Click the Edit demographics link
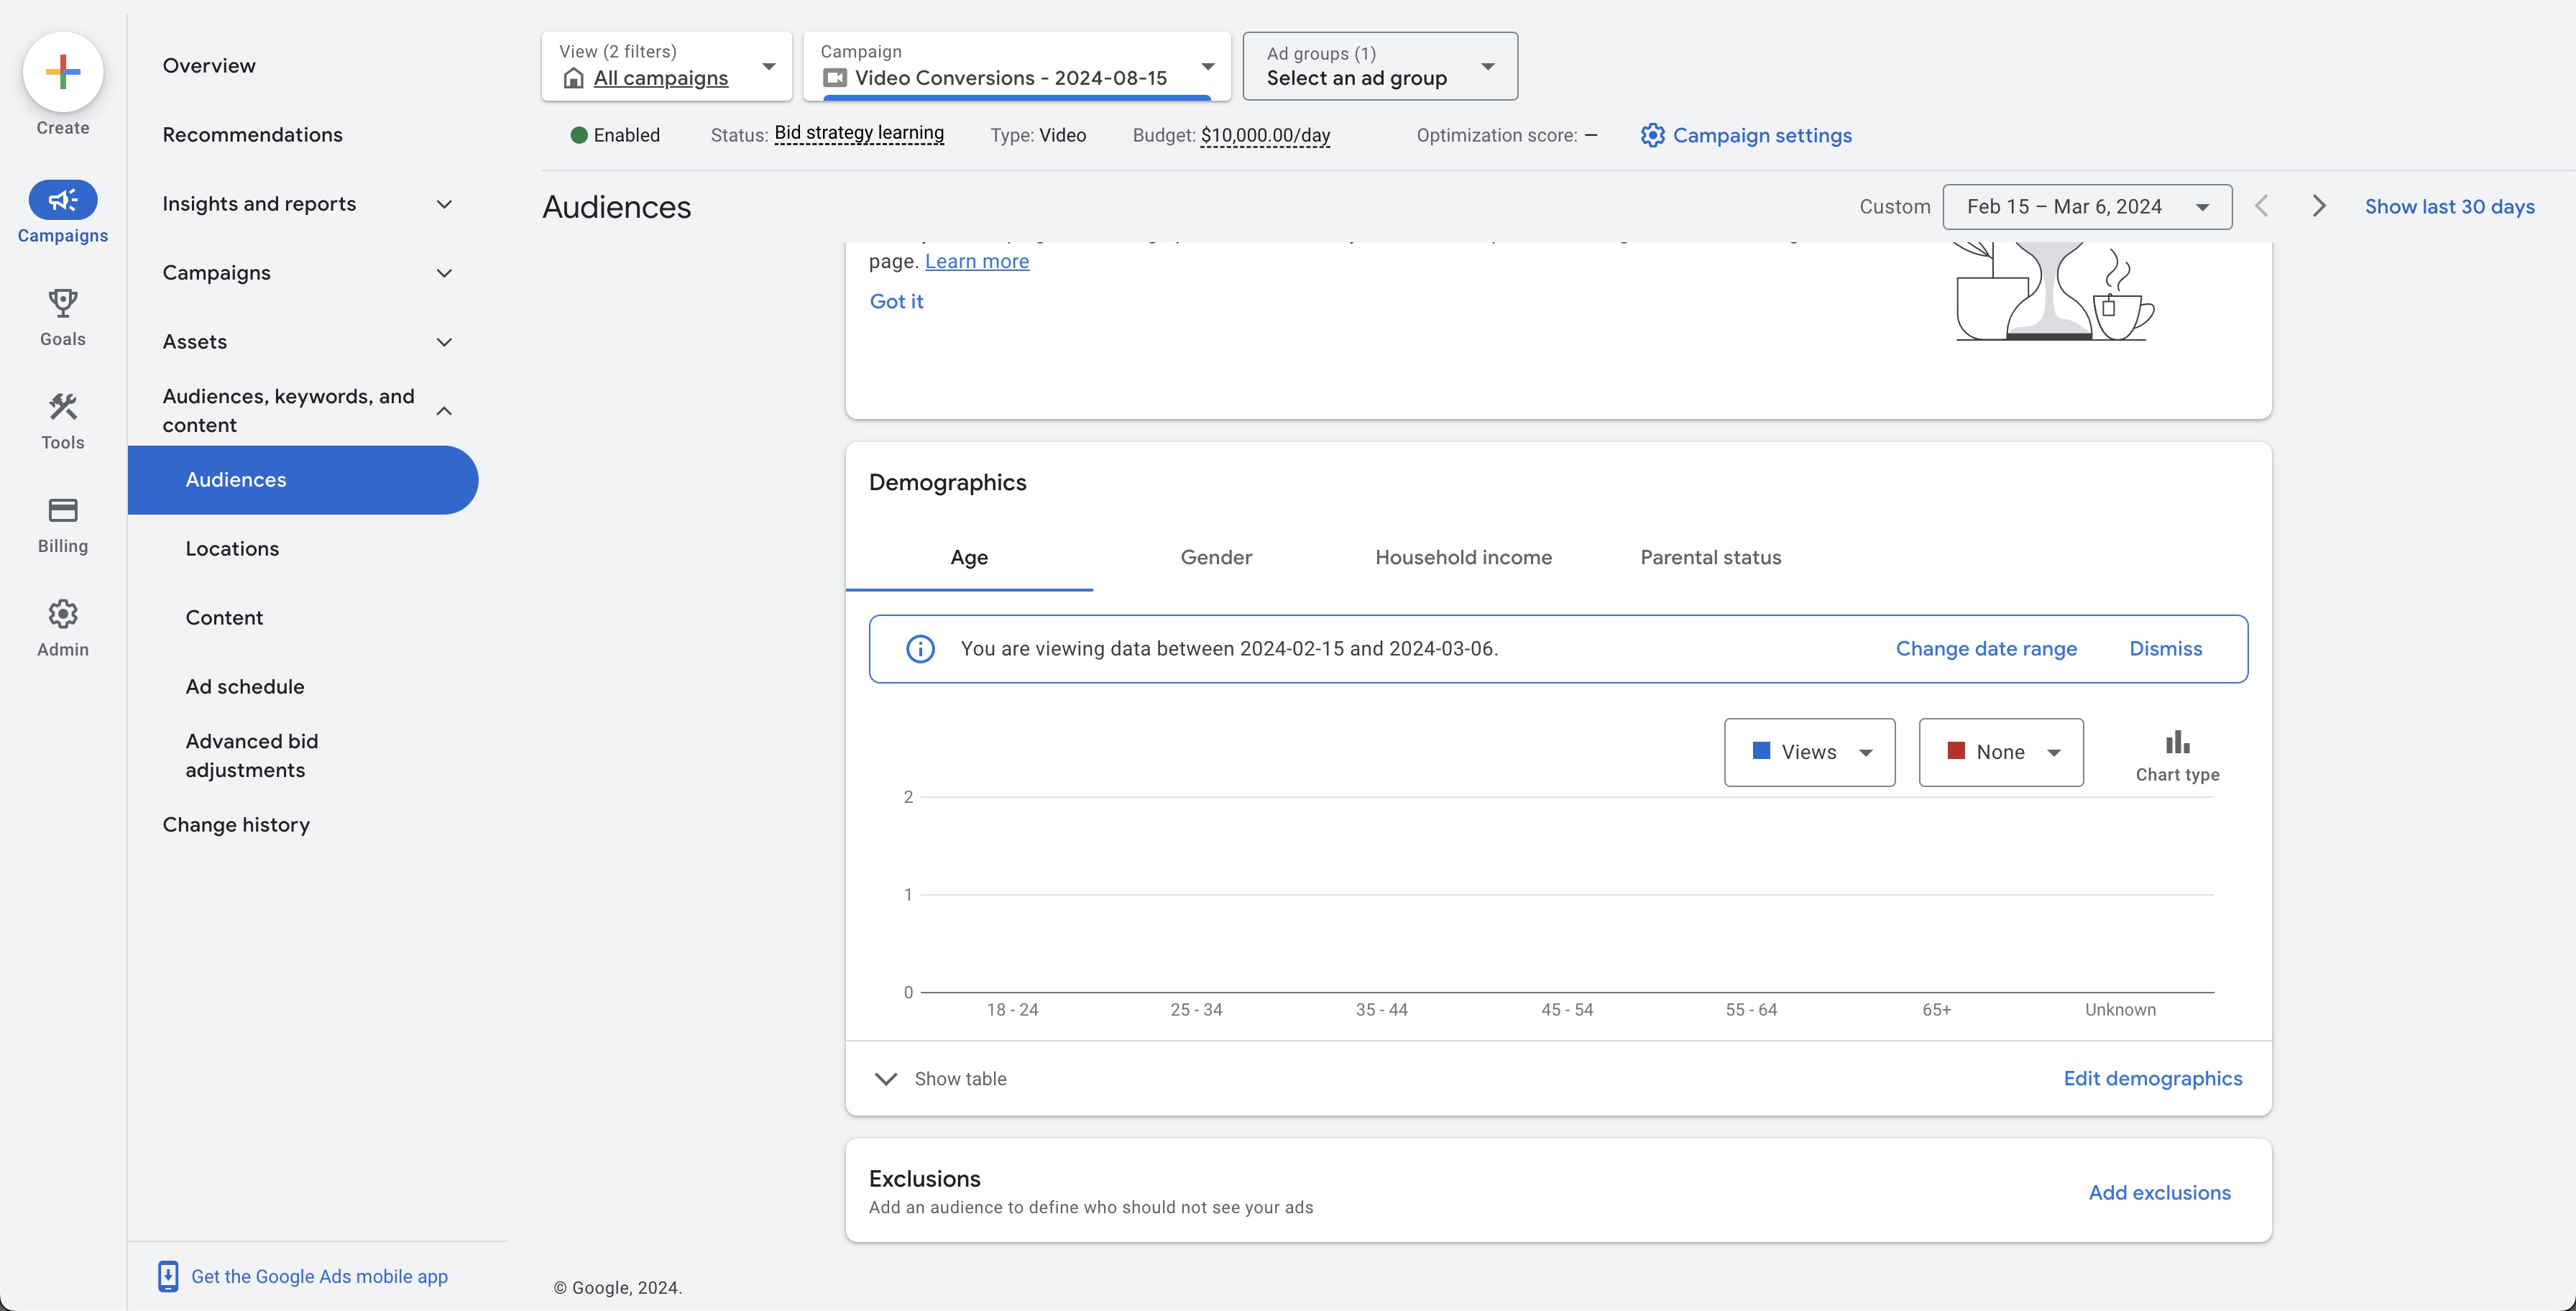 click(x=2152, y=1078)
